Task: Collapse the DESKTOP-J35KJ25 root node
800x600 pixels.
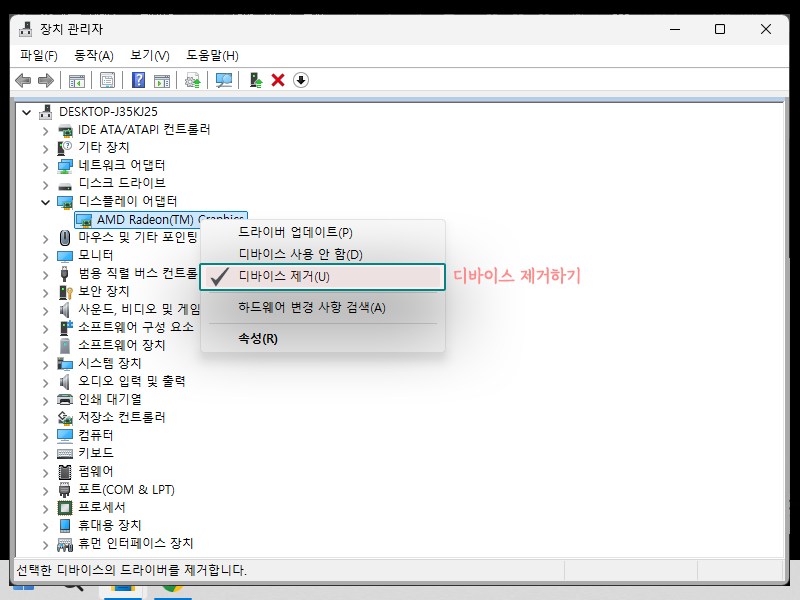Action: (27, 111)
